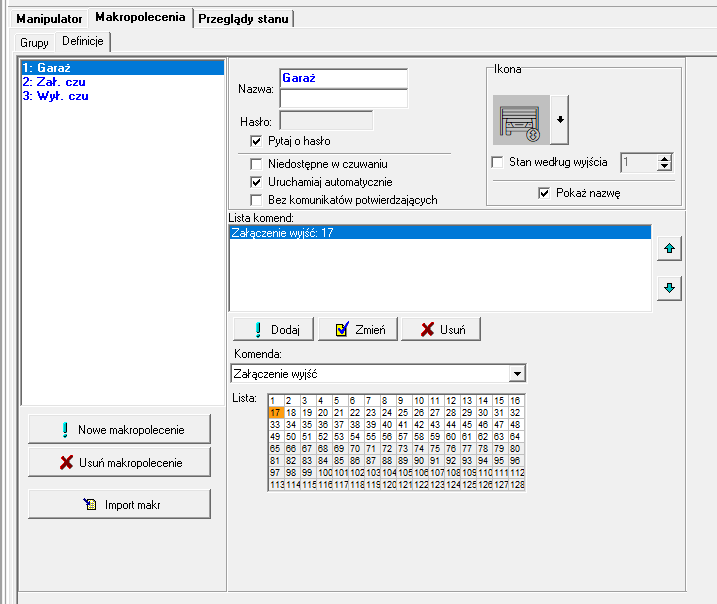Click the Stan według wyjścia number field
The height and width of the screenshot is (604, 717).
[639, 162]
